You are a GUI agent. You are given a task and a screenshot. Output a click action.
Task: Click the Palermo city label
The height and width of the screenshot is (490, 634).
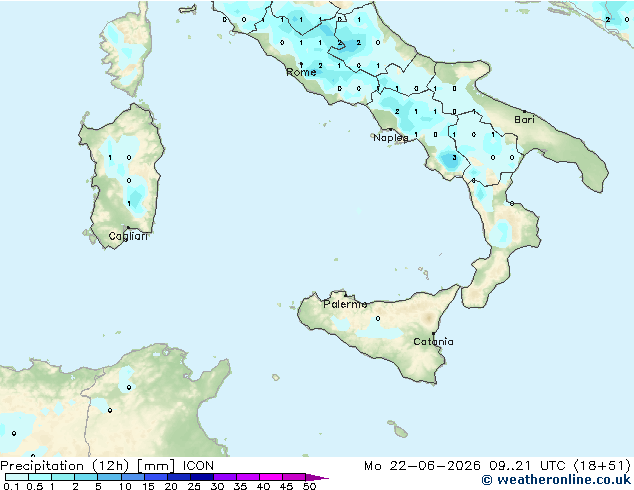point(345,304)
